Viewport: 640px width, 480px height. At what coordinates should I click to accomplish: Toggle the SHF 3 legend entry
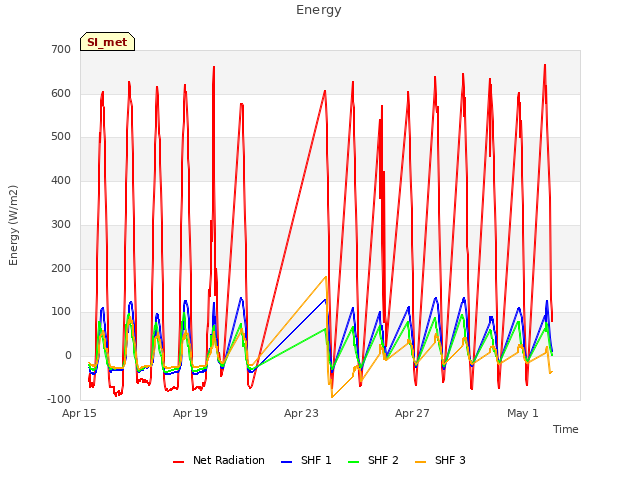click(440, 460)
